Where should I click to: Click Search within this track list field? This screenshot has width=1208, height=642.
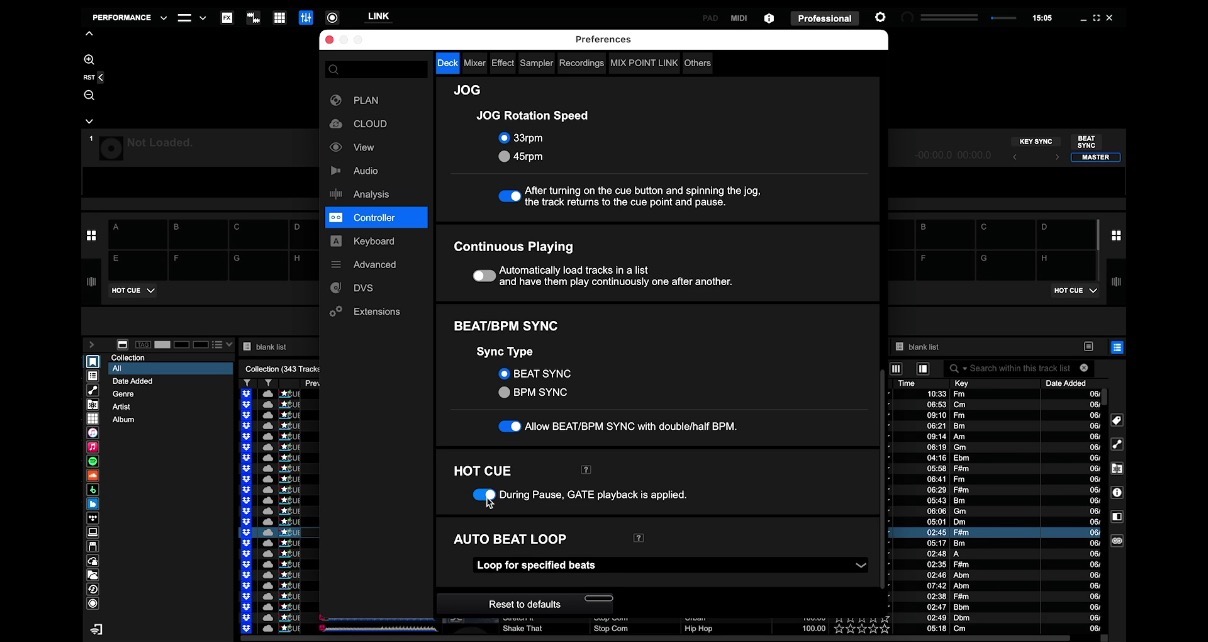point(1020,368)
